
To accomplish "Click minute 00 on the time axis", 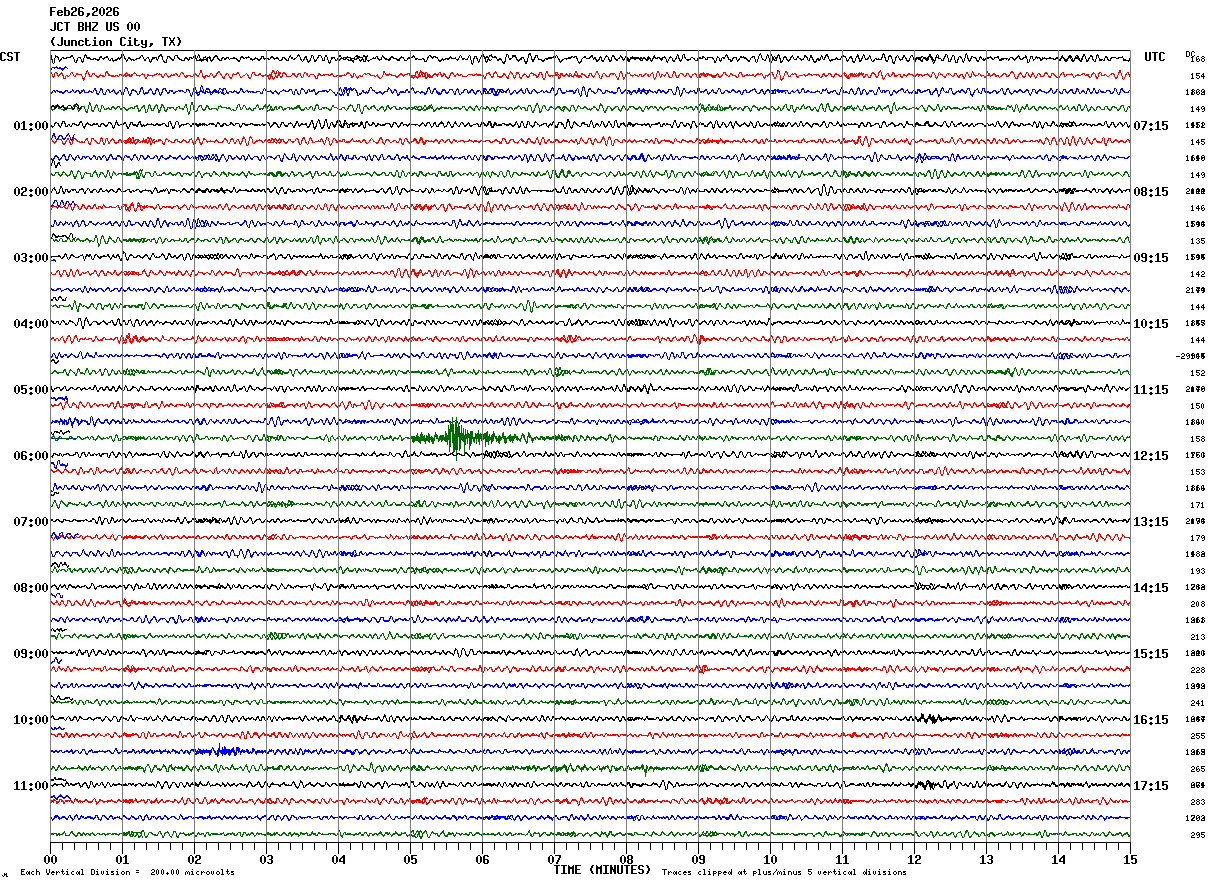I will 51,859.
